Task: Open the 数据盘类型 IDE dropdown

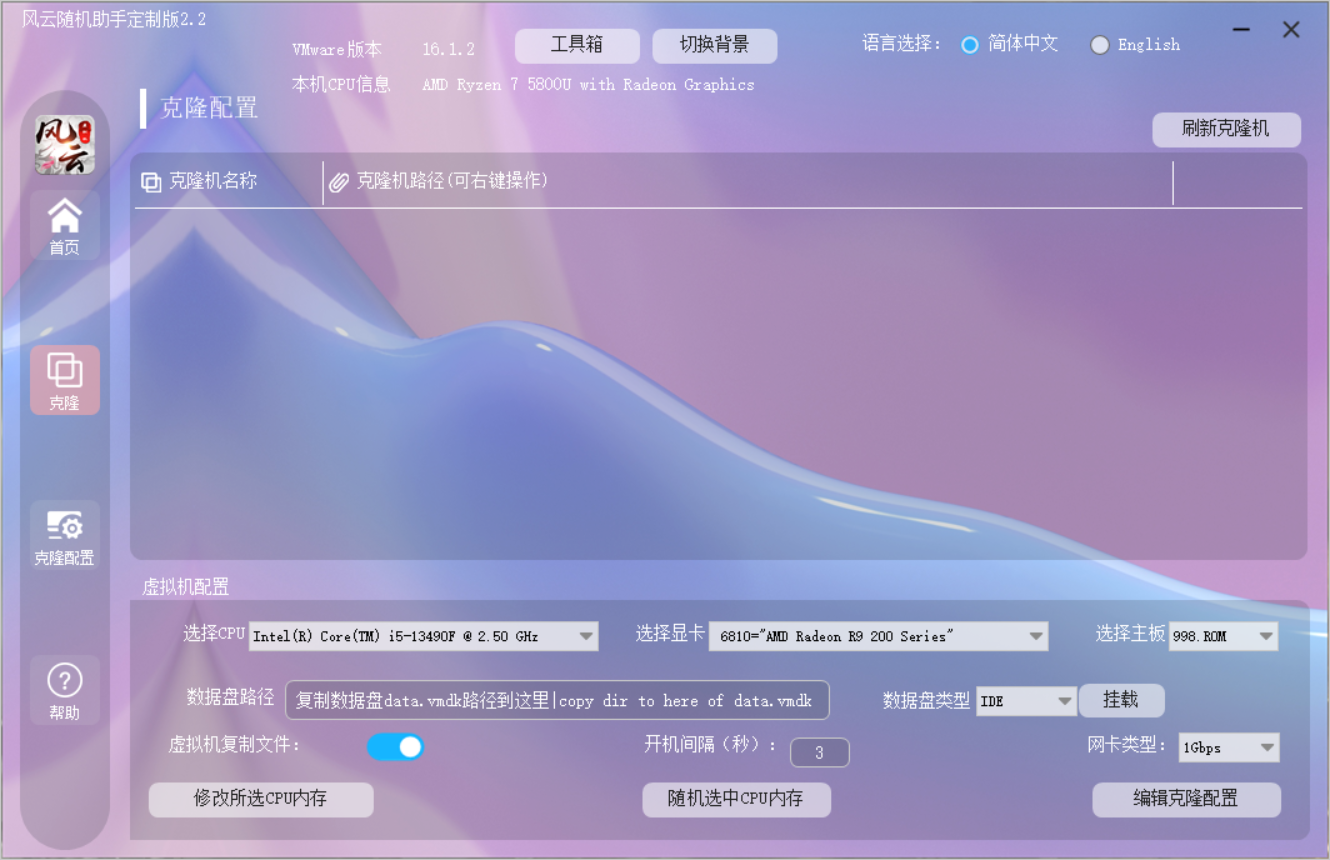Action: pyautogui.click(x=1065, y=702)
